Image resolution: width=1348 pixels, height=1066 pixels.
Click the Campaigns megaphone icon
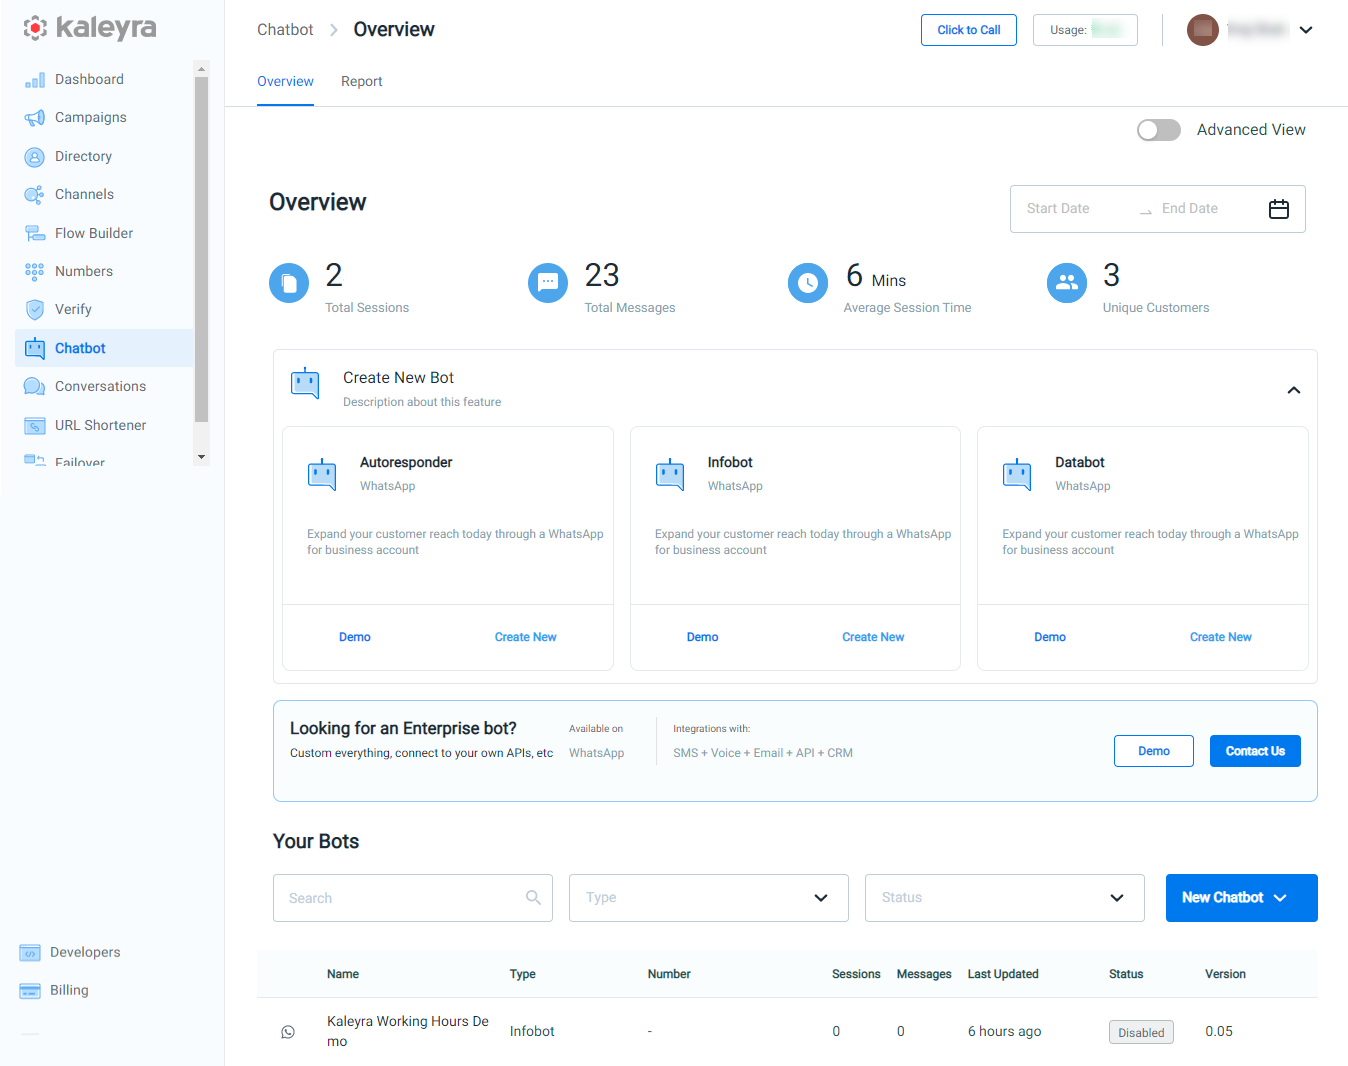(x=35, y=118)
